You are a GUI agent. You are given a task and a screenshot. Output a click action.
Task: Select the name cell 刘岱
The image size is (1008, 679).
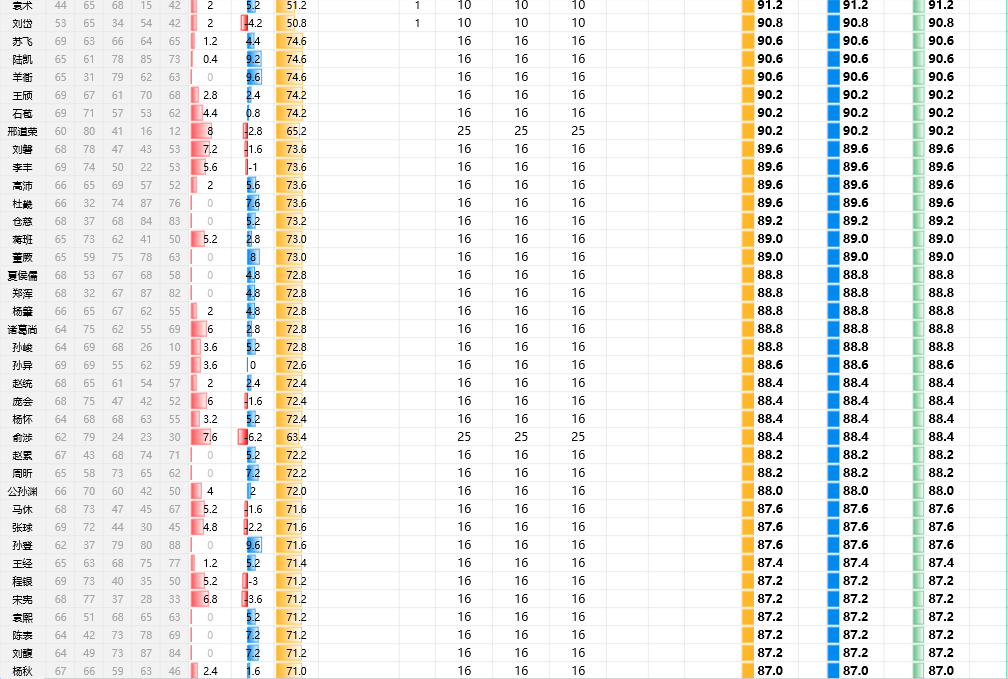coord(22,23)
